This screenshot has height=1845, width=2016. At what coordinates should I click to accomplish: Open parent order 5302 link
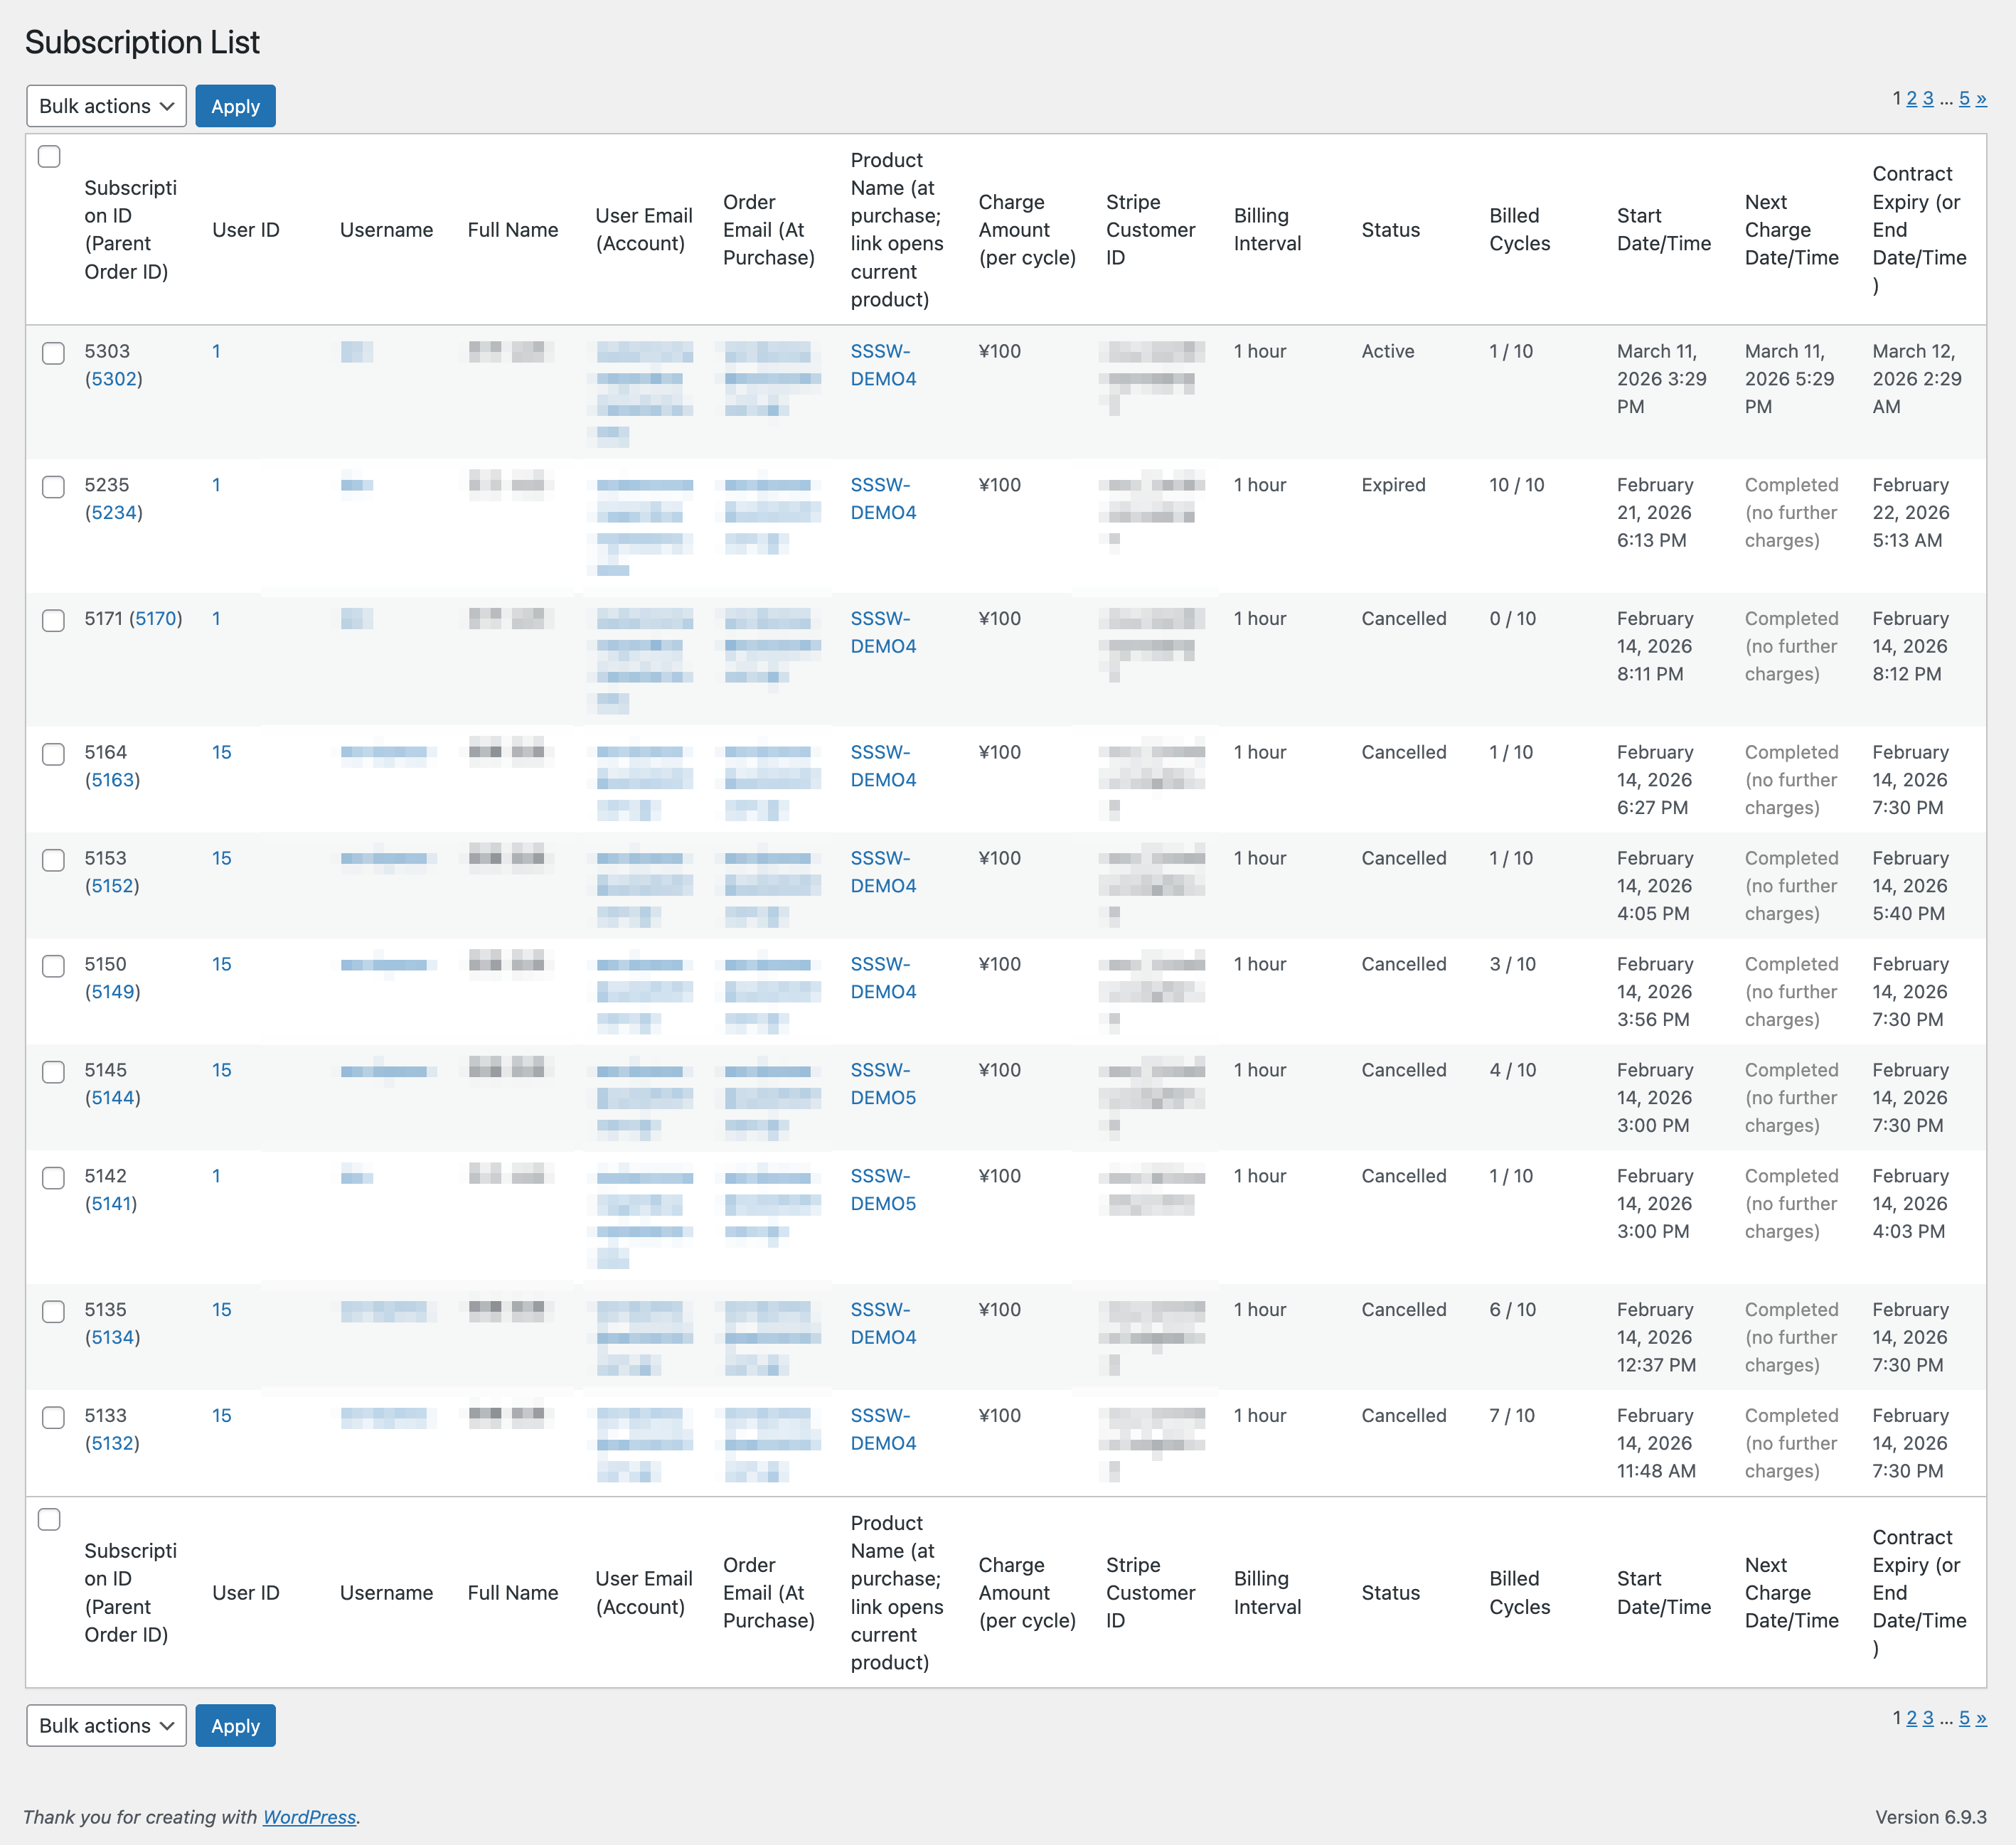click(113, 379)
